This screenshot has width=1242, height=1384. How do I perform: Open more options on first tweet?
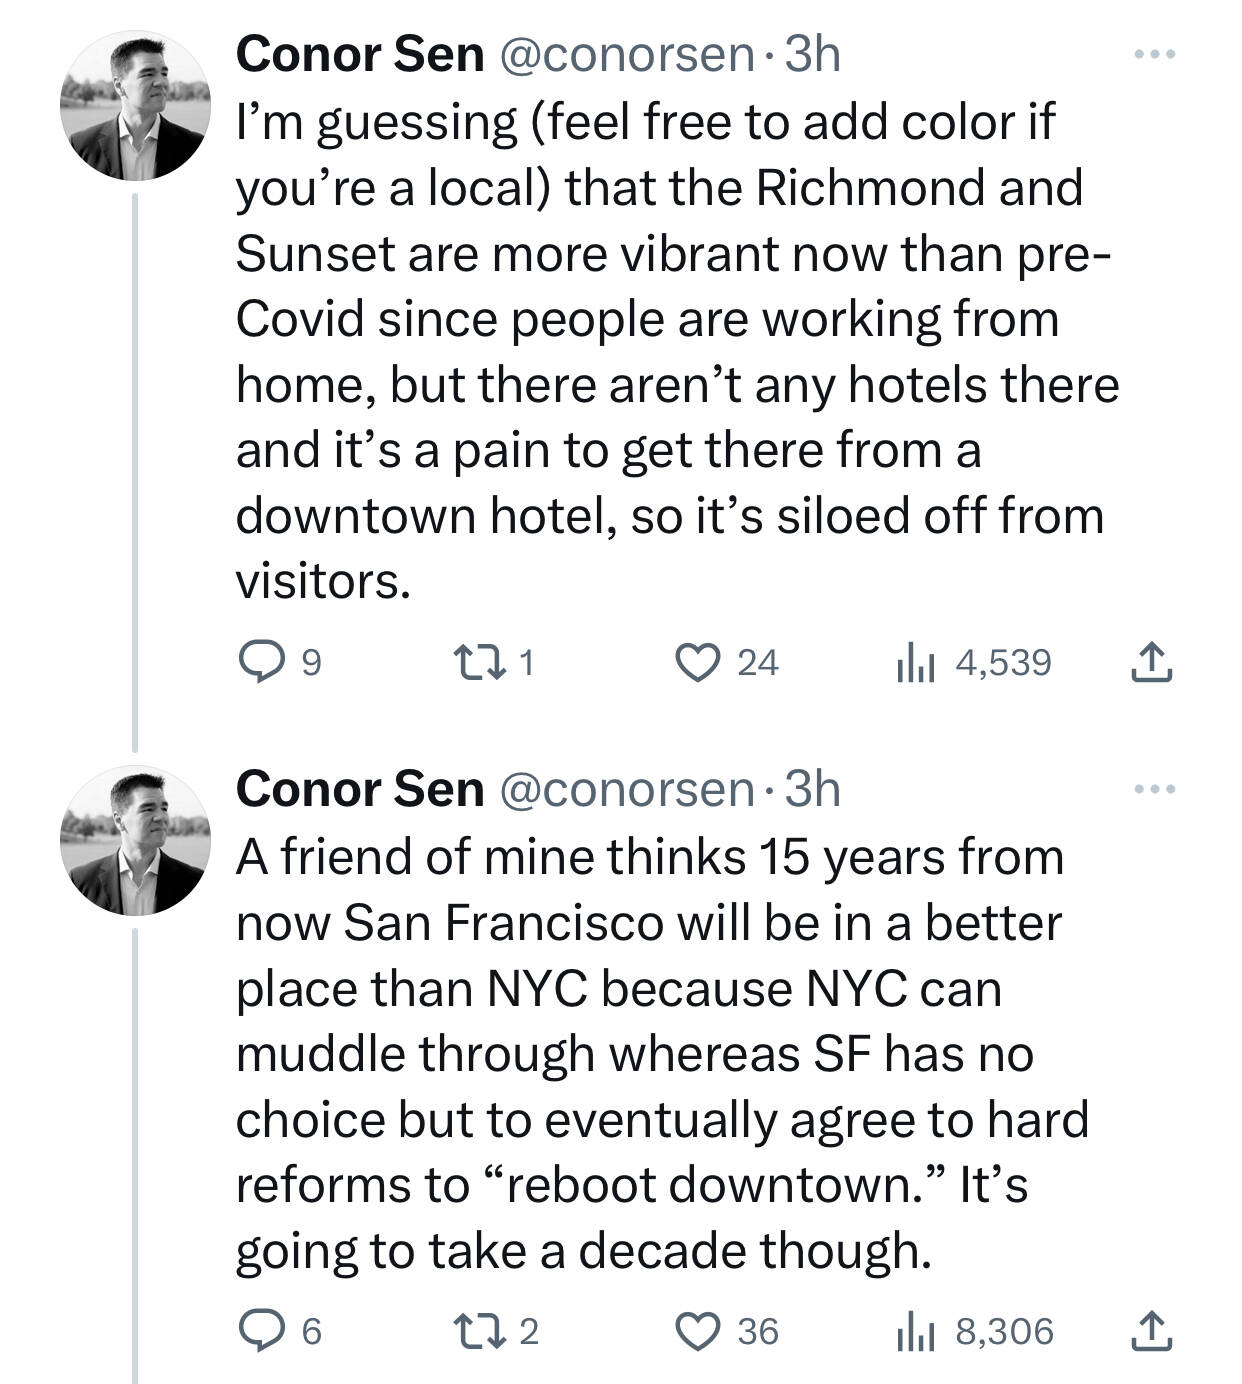click(1155, 54)
